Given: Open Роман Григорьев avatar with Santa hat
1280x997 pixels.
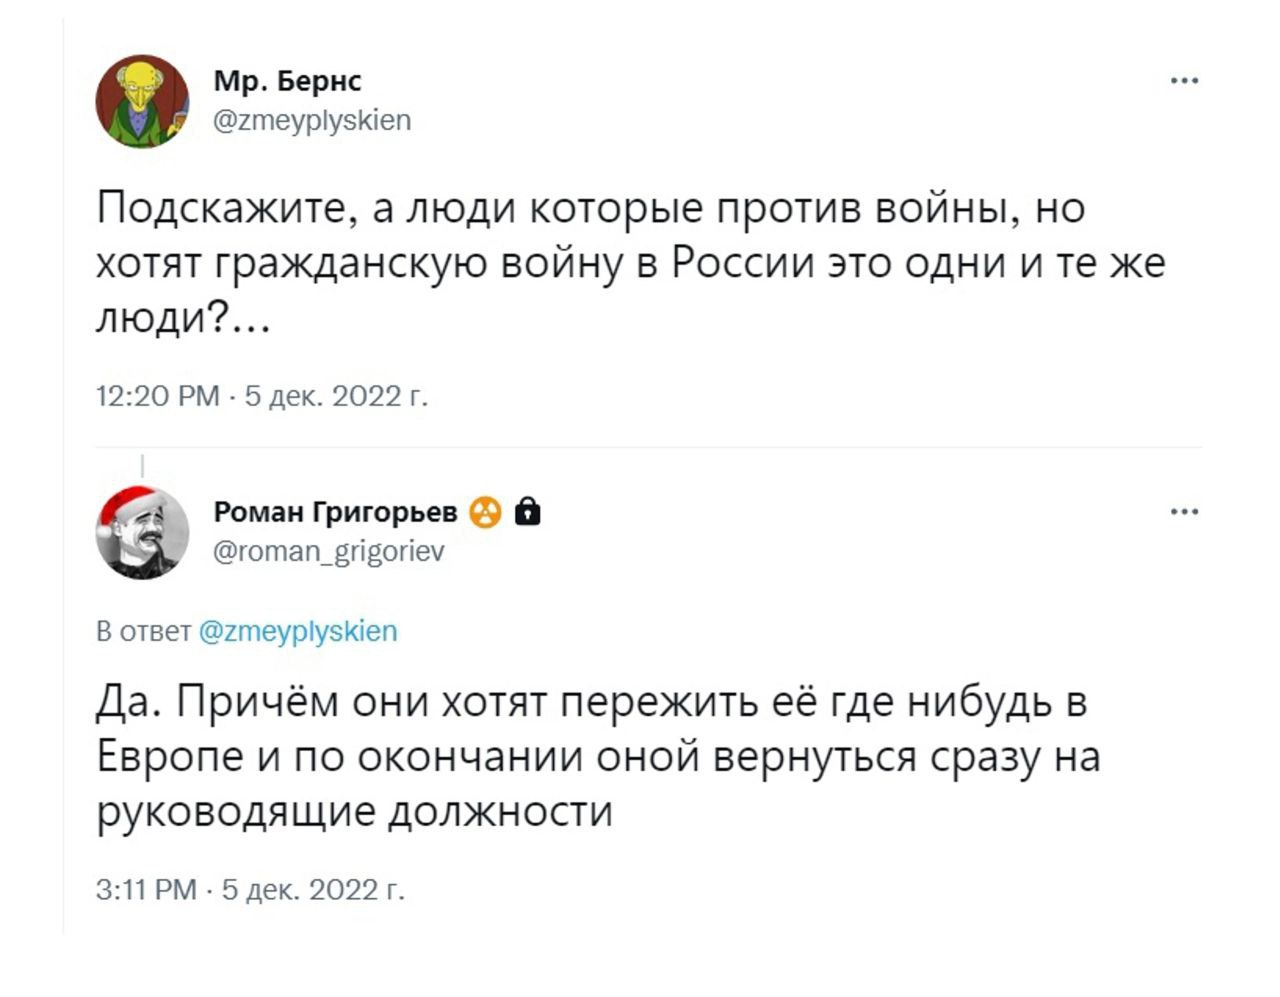Looking at the screenshot, I should click(142, 533).
